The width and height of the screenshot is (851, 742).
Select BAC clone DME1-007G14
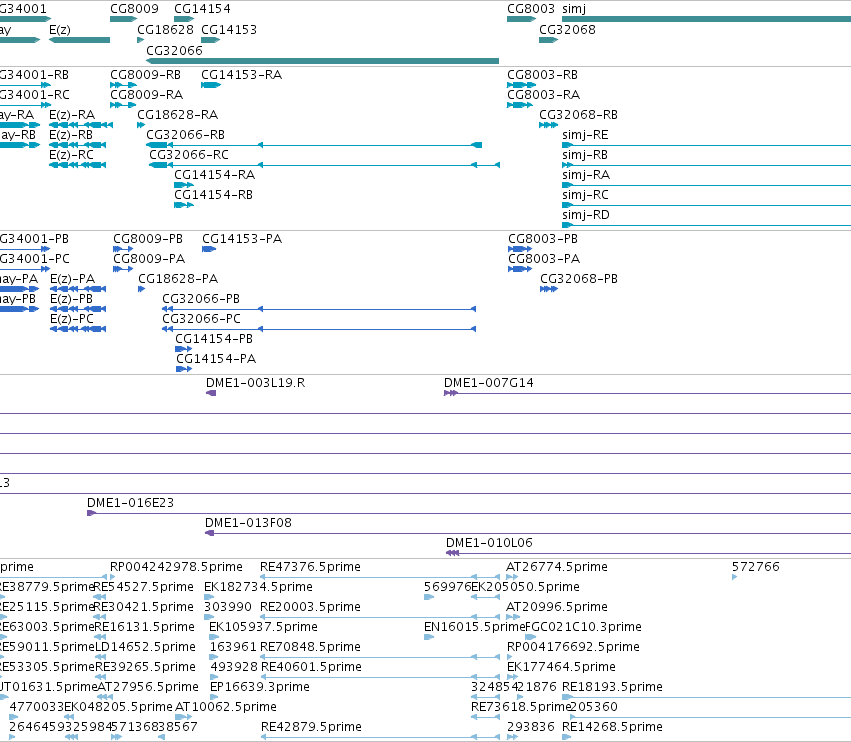coord(647,393)
